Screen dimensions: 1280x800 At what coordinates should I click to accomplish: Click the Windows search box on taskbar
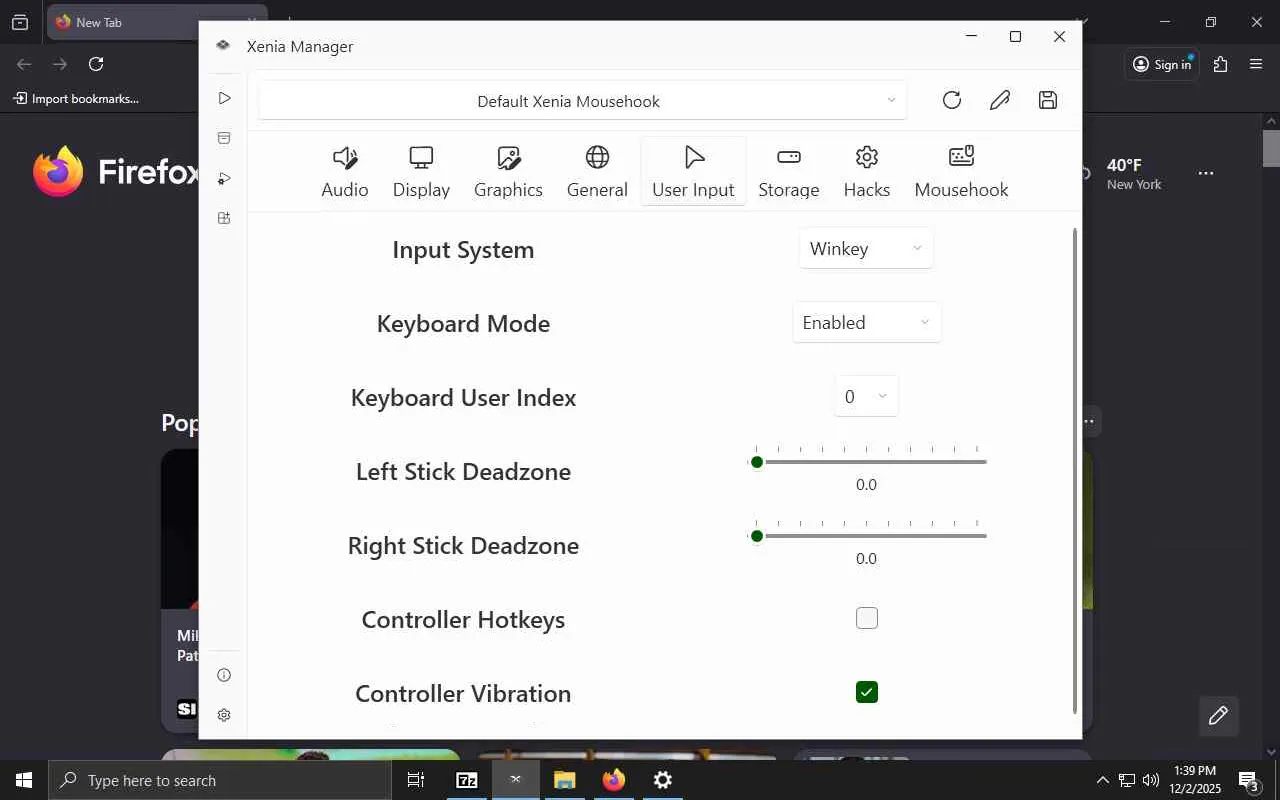point(220,780)
